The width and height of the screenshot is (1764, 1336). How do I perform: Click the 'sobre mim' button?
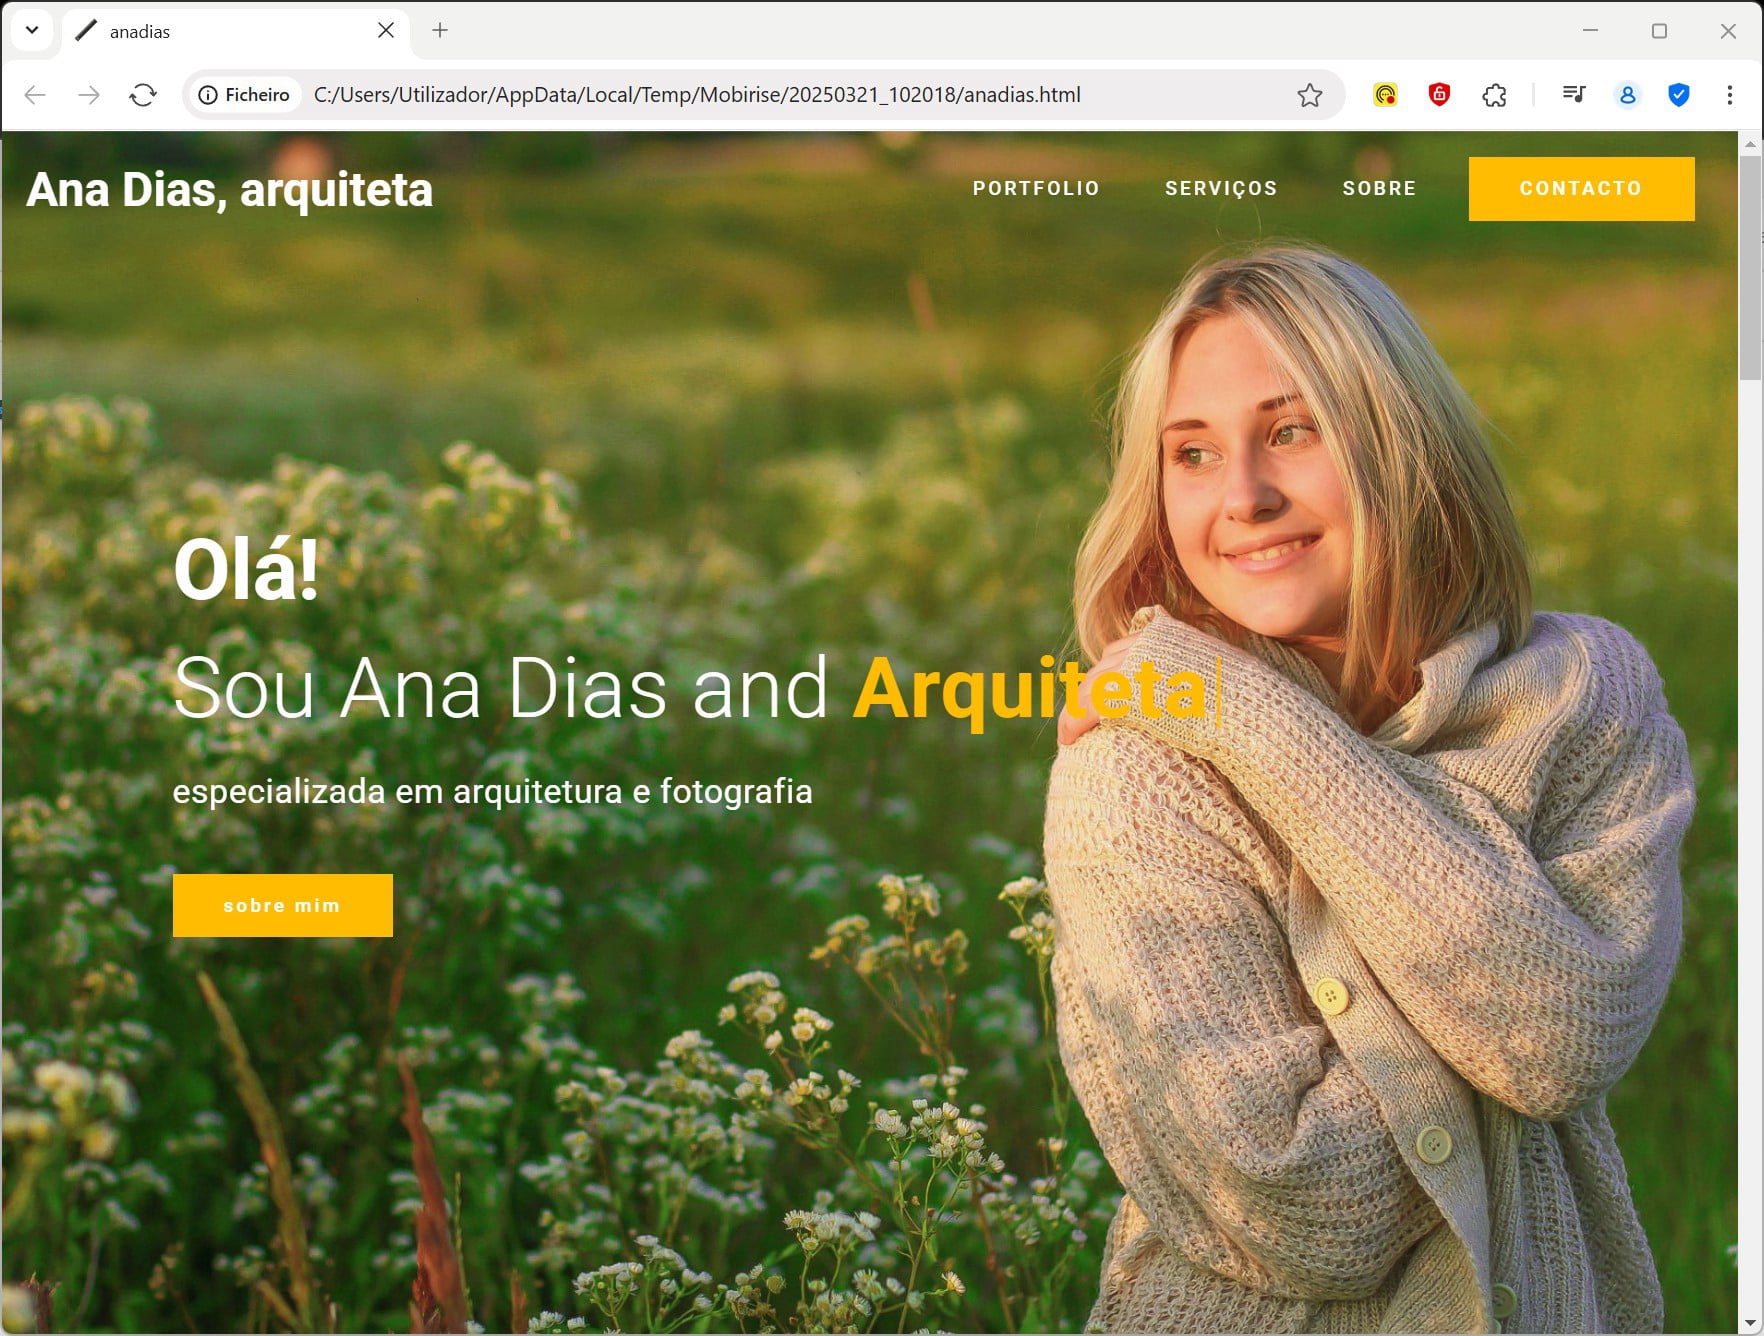(x=282, y=905)
